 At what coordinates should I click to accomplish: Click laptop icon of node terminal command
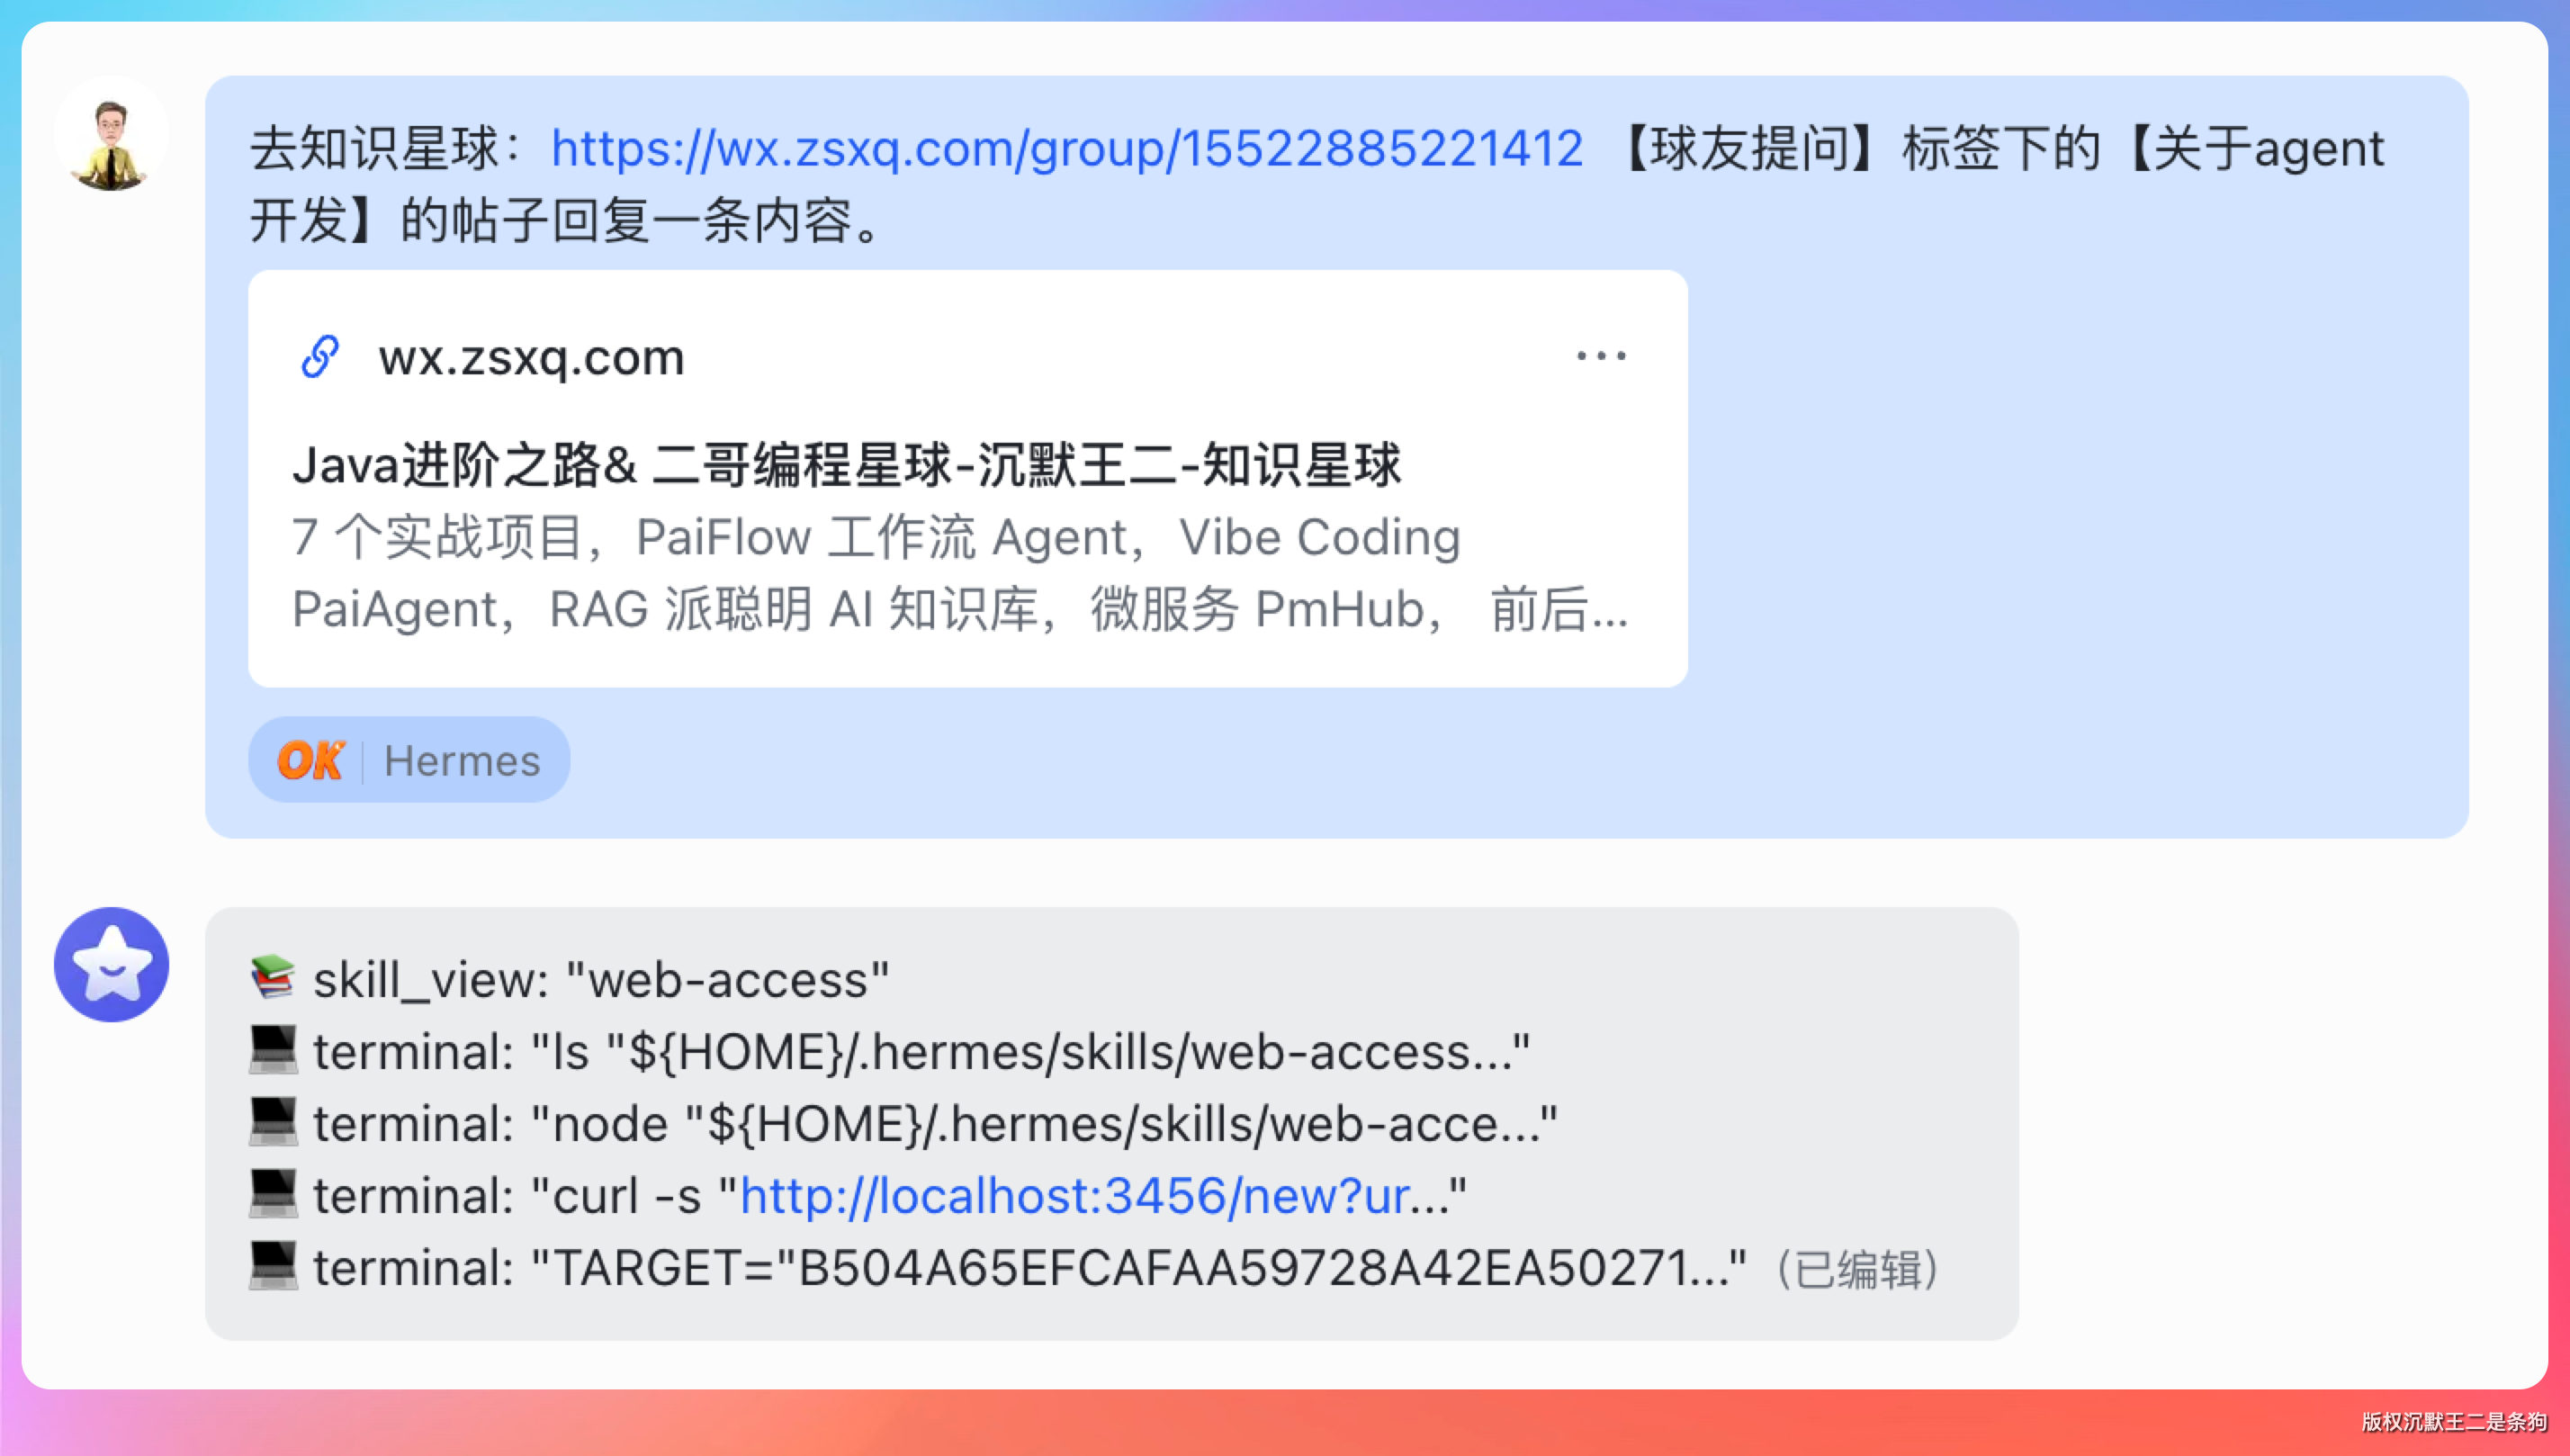[272, 1122]
